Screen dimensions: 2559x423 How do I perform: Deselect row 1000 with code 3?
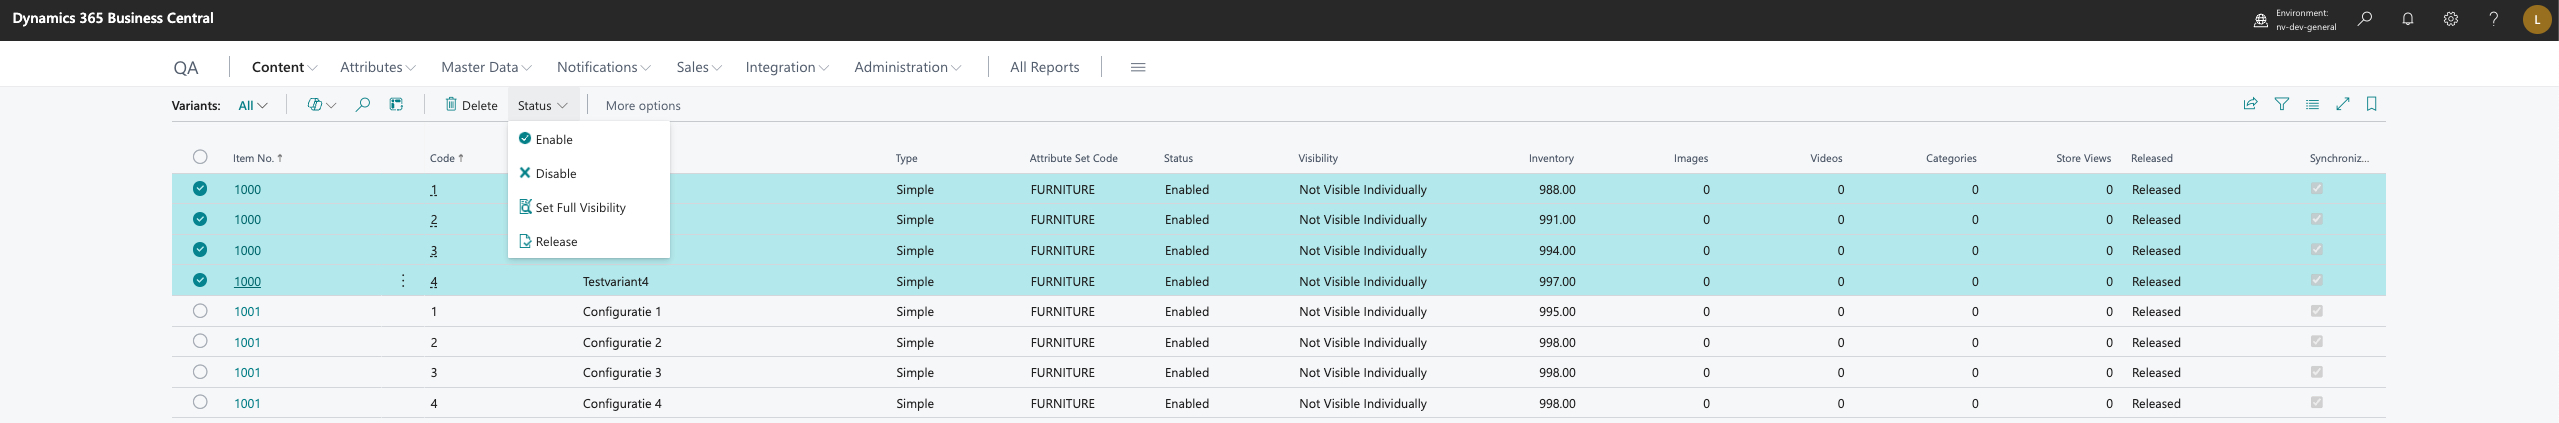click(200, 249)
